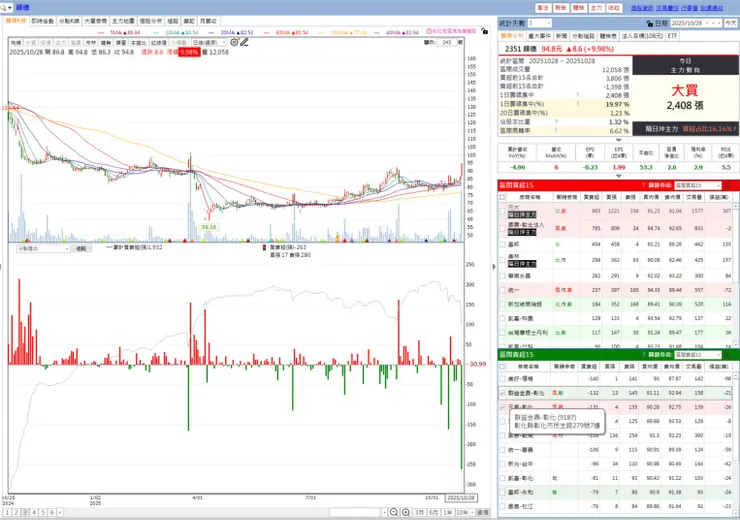Open the 關鍵券商 dropdown in 賣超 panel
740x520 pixels.
(x=698, y=354)
